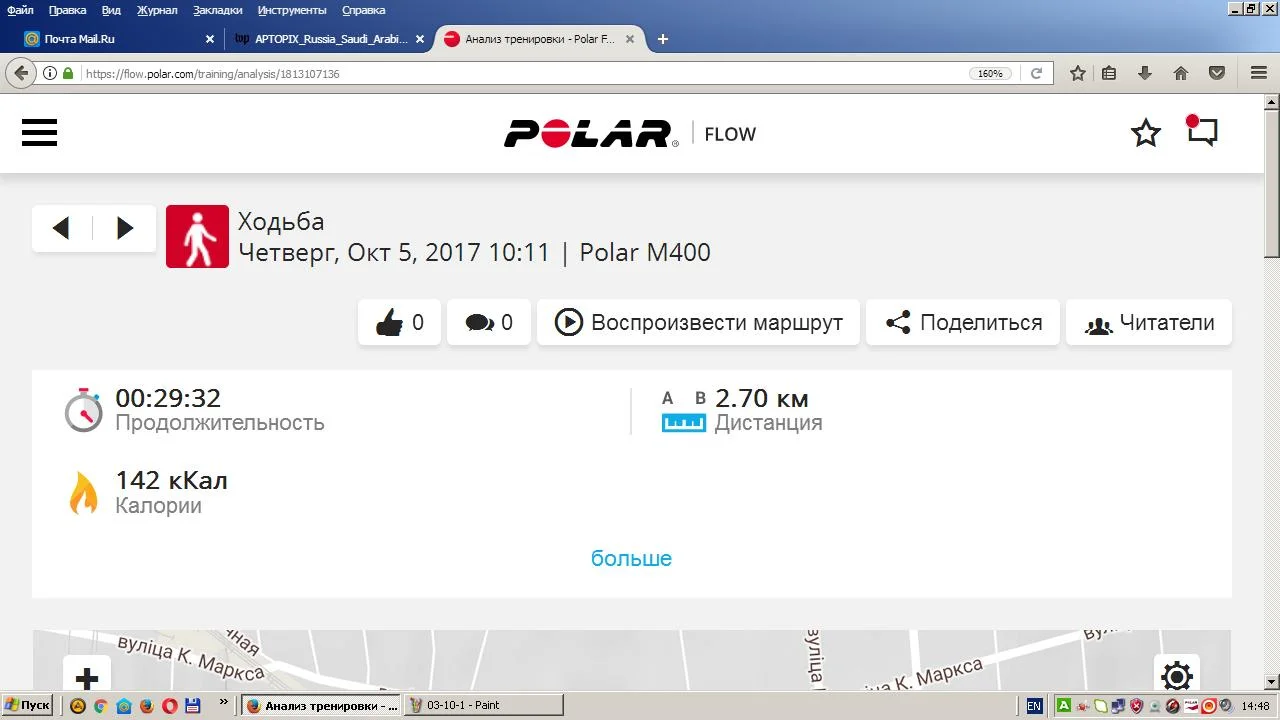1280x720 pixels.
Task: Go to previous training with left arrow
Action: coord(62,228)
